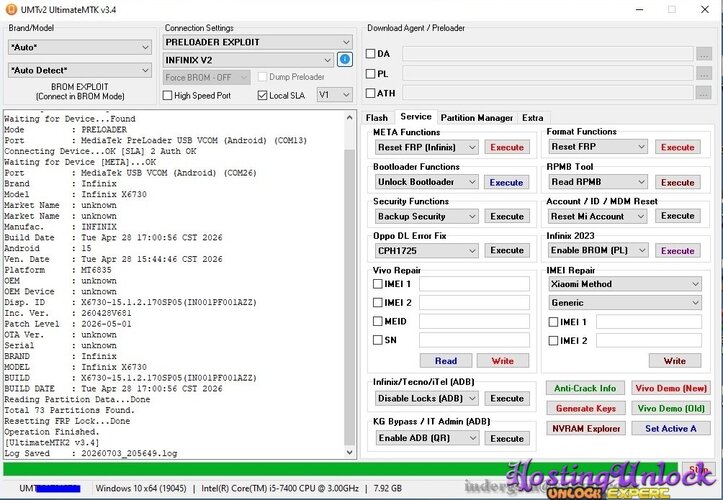Tick the MEID checkbox
Screen dimensions: 723x500
(378, 321)
